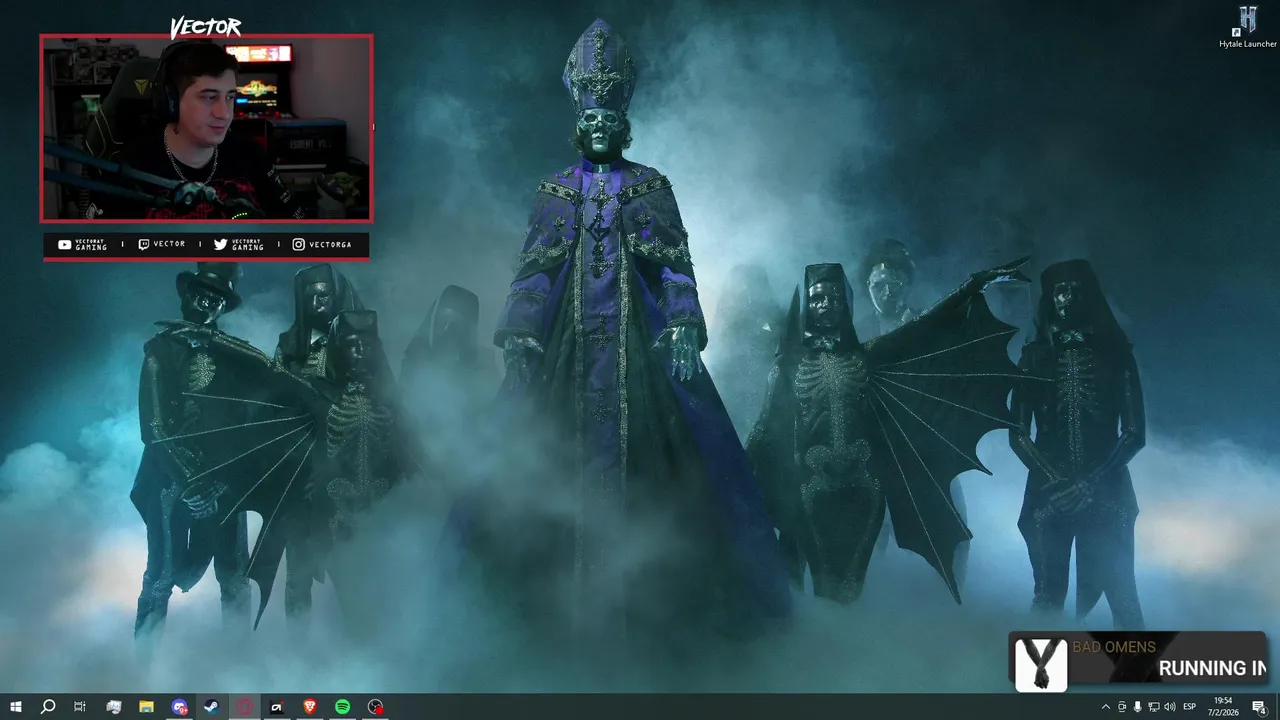This screenshot has height=720, width=1280.
Task: Open network status tray icon
Action: tap(1154, 707)
